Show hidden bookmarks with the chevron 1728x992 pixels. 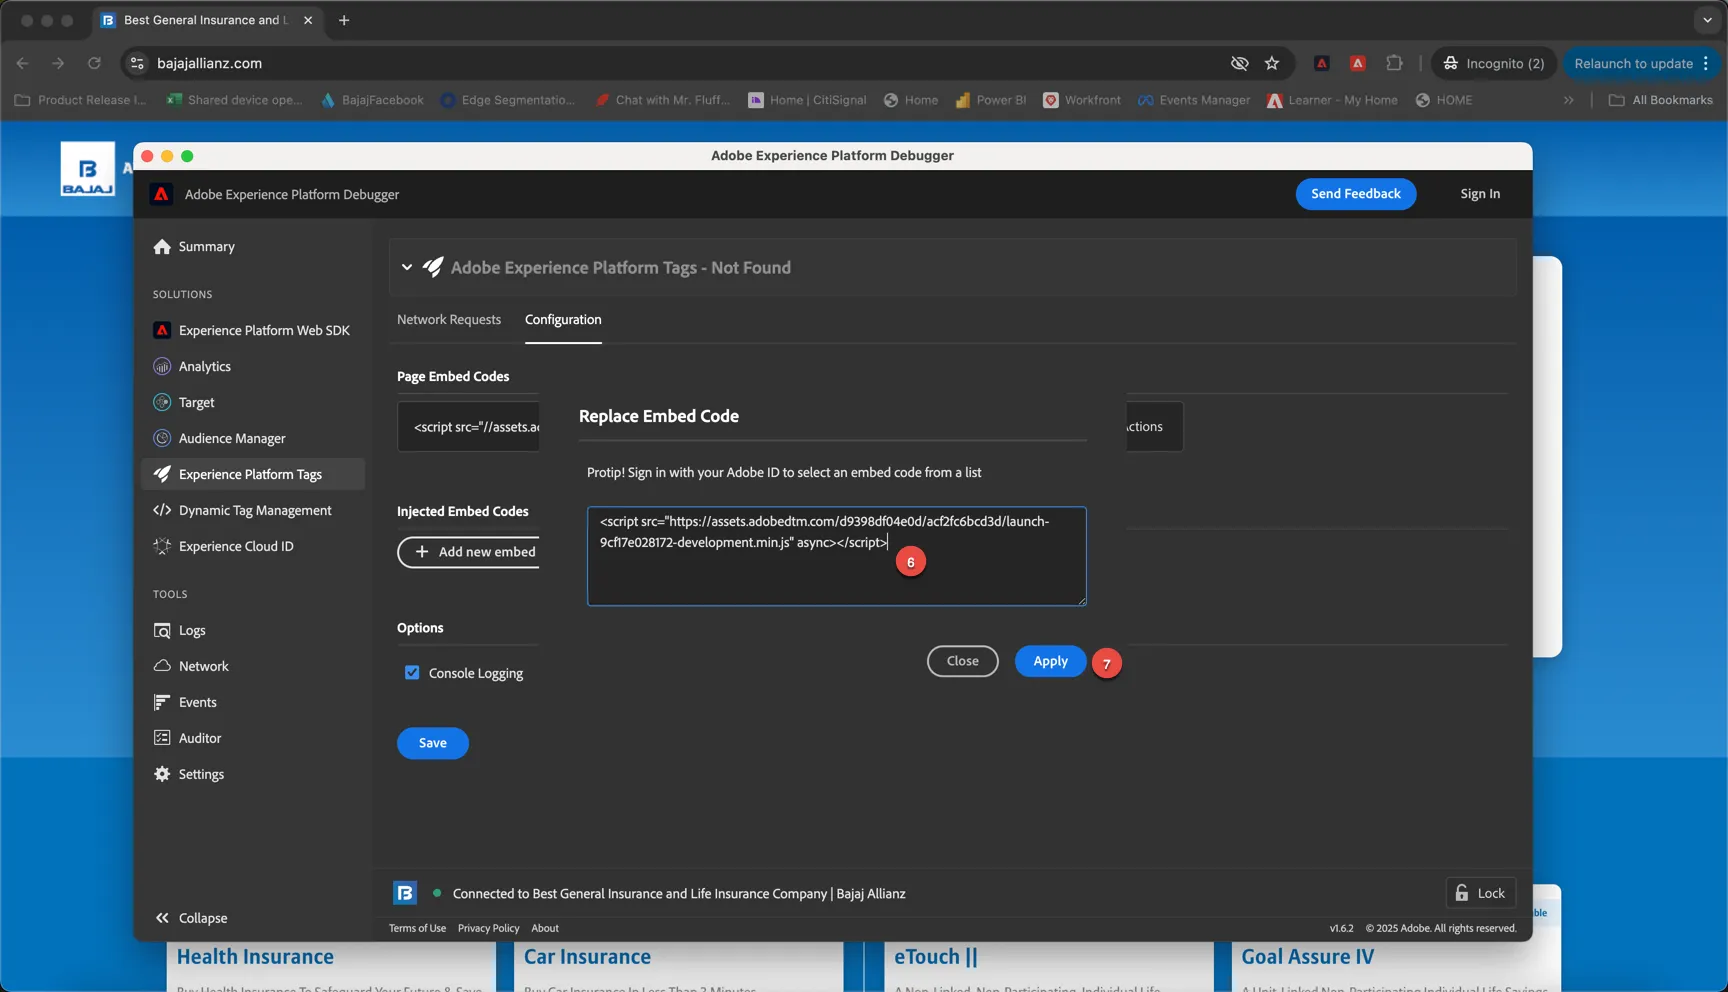coord(1569,100)
